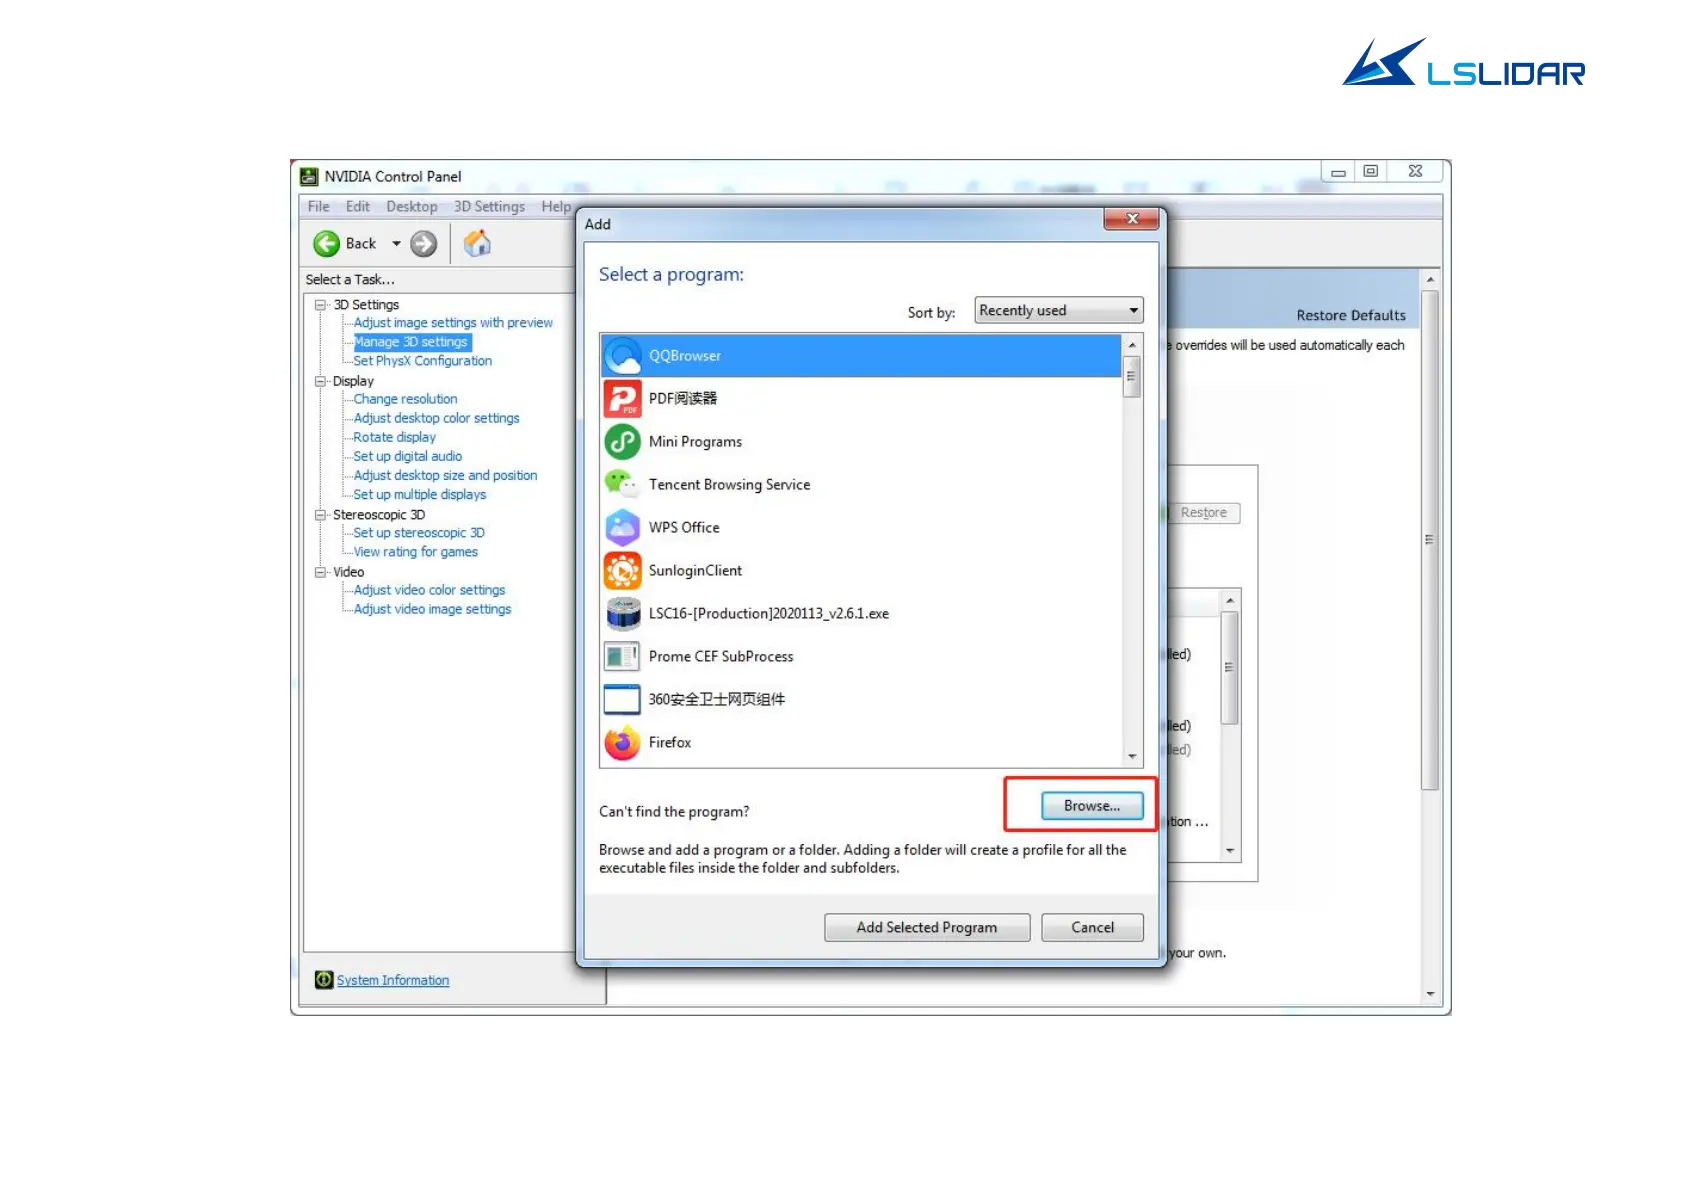Collapse the Stereoscopic 3D tree node

(320, 515)
